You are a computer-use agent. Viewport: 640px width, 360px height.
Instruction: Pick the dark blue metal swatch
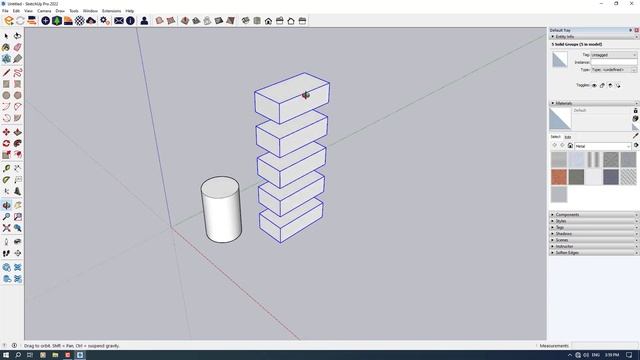611,177
